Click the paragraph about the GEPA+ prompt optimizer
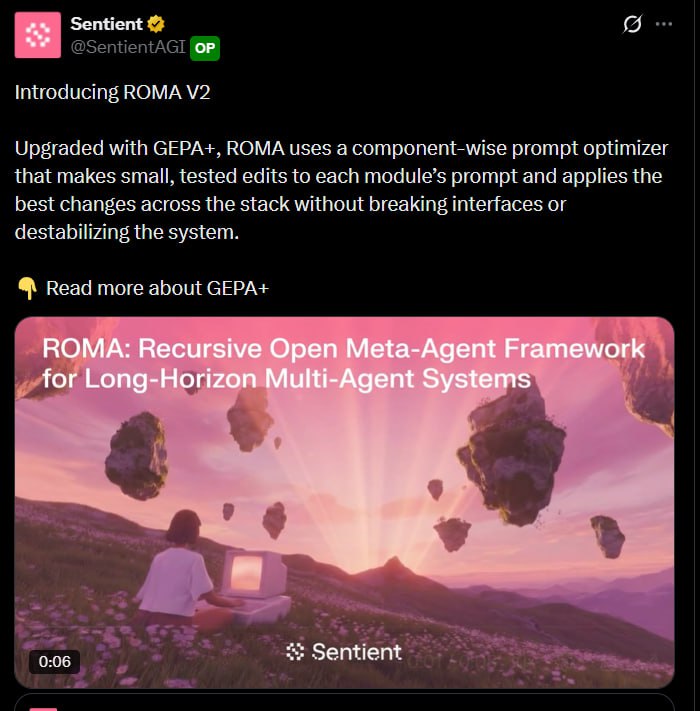The image size is (700, 711). (341, 190)
